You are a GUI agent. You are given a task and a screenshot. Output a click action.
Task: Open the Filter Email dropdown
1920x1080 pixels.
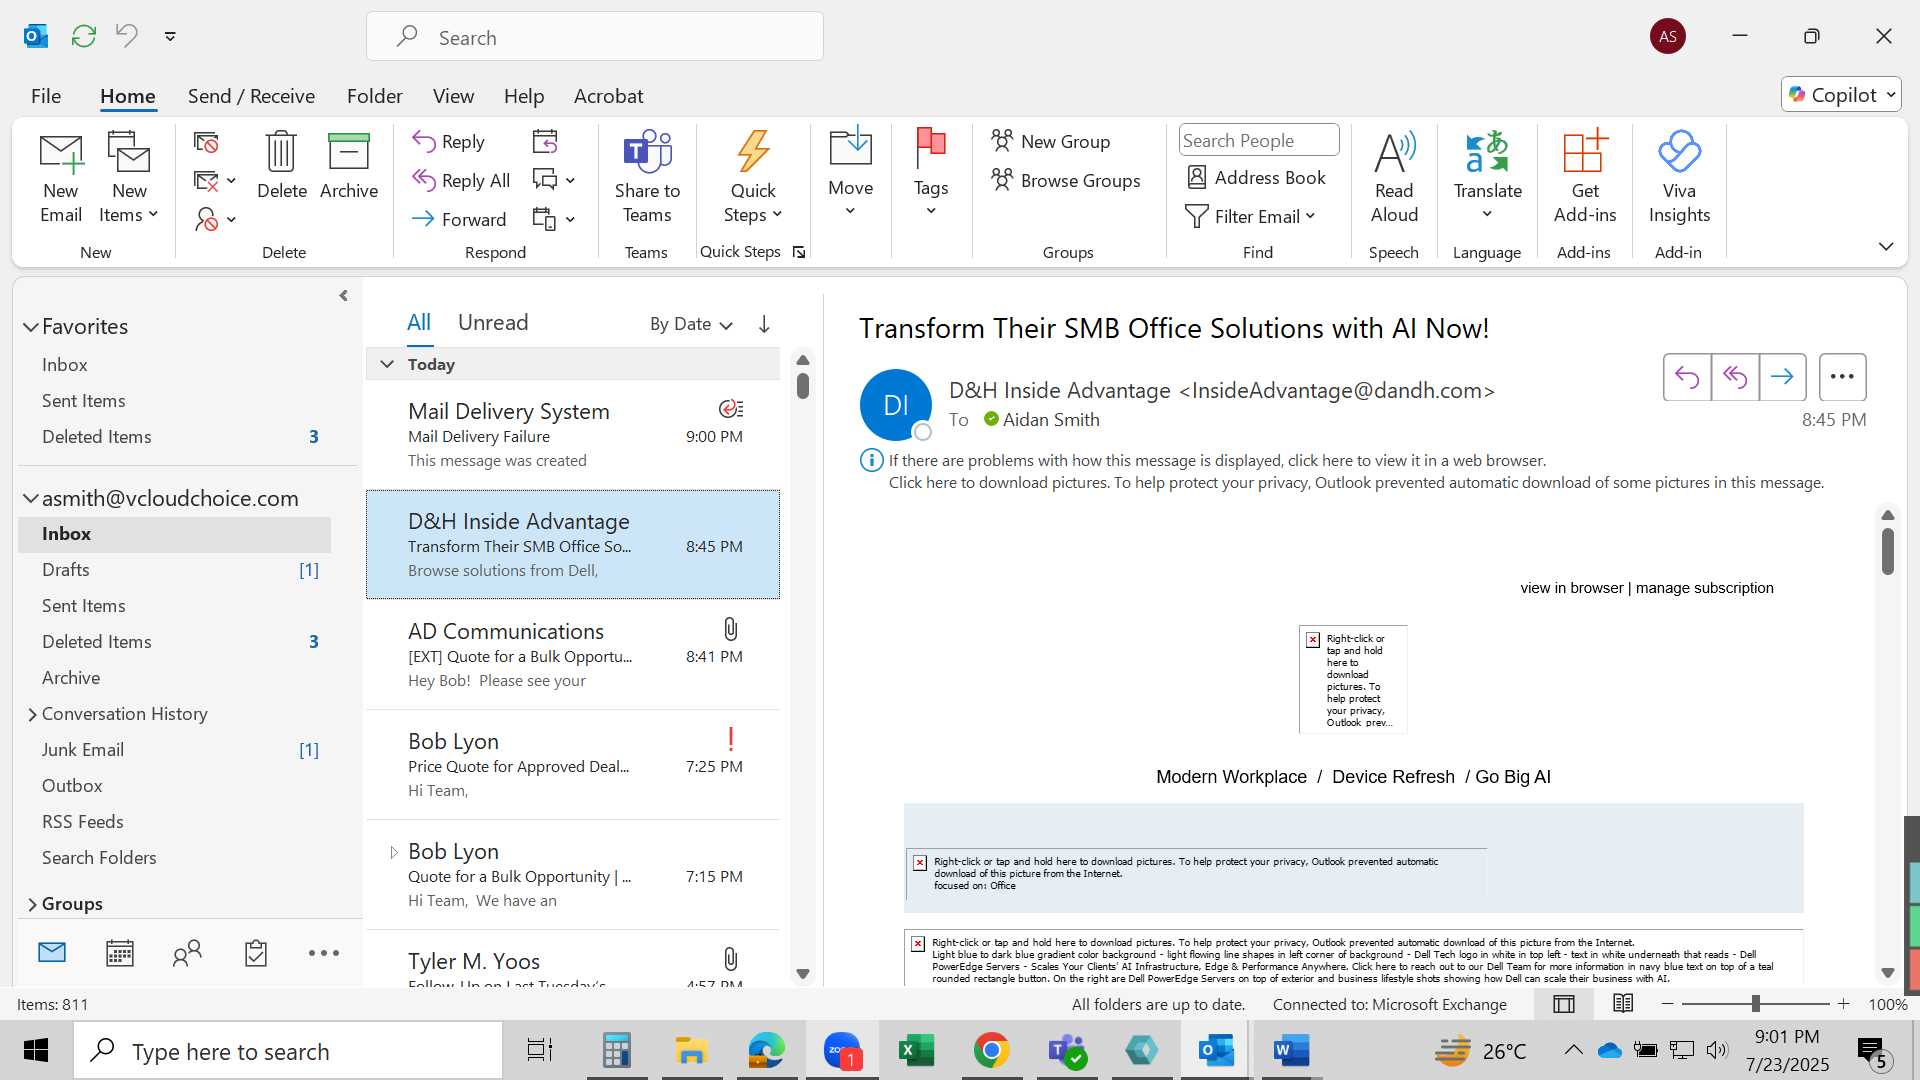(1250, 216)
